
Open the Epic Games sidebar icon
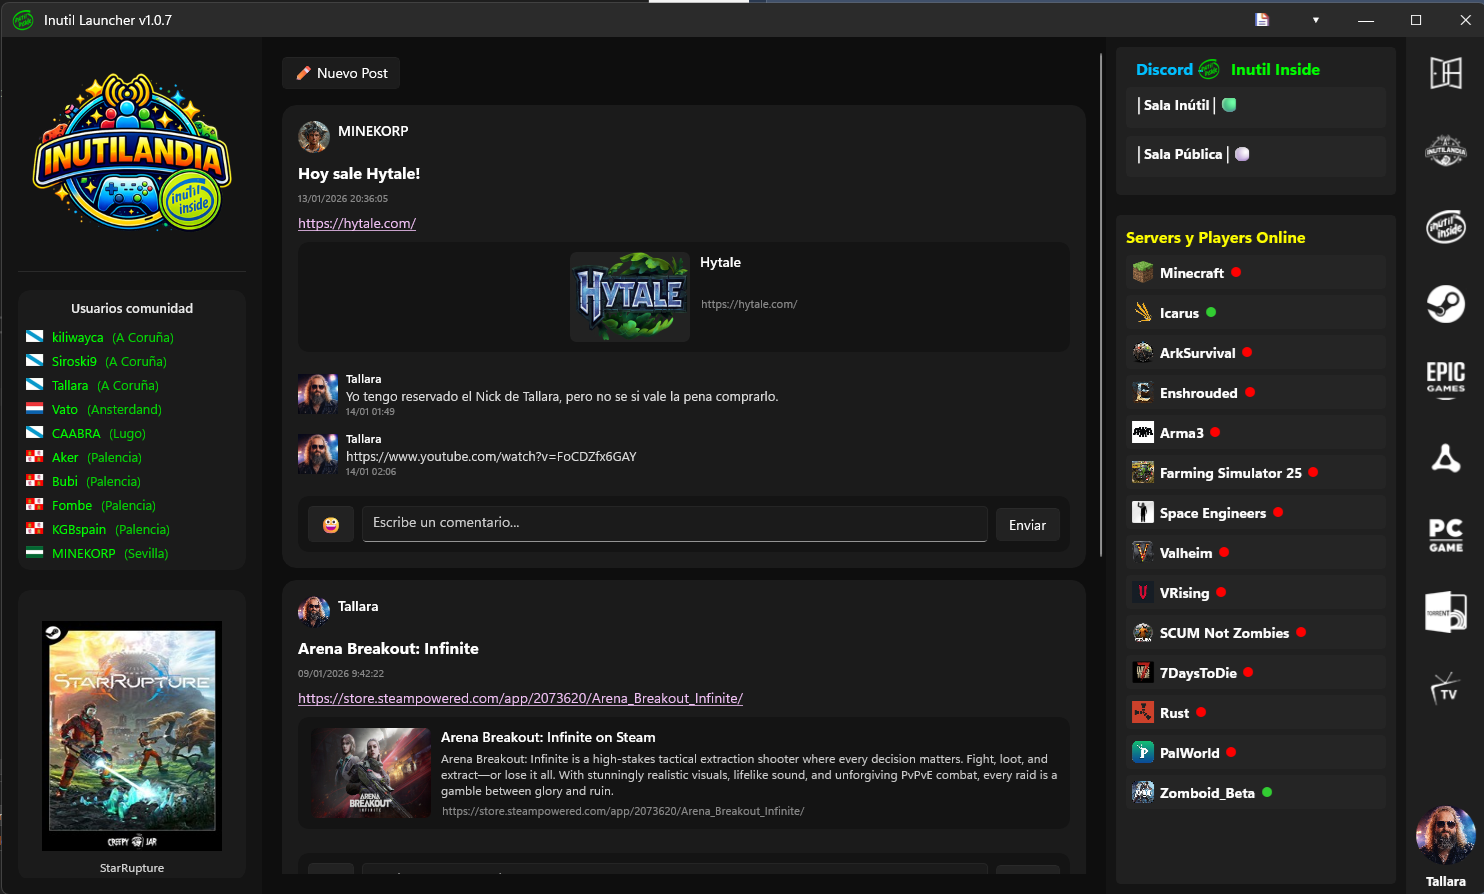click(1445, 380)
